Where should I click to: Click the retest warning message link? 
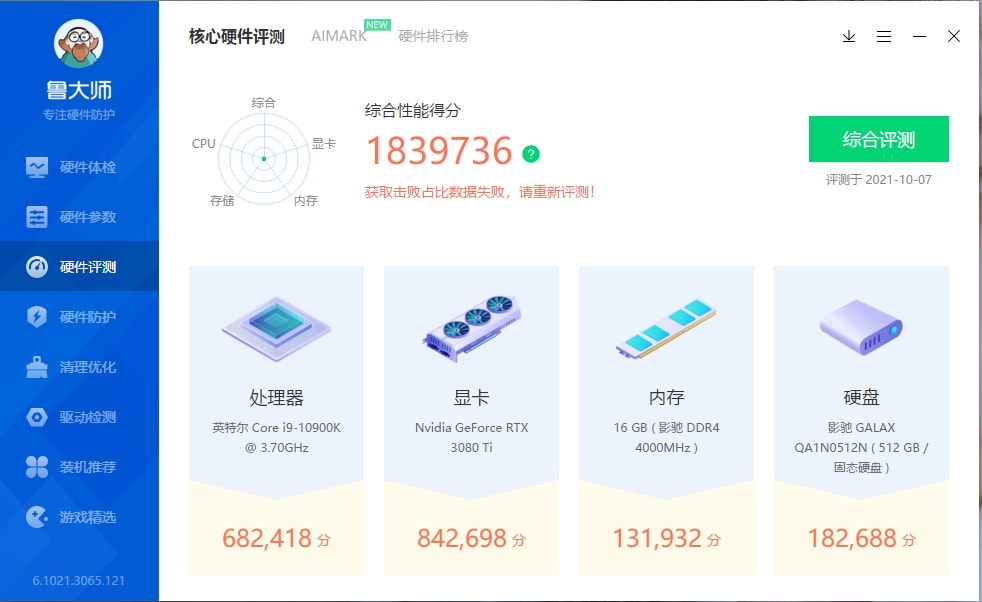point(479,190)
